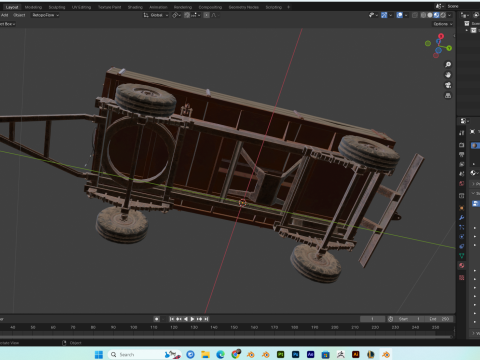Open File Explorer from taskbar
480x360 pixels.
(205, 354)
